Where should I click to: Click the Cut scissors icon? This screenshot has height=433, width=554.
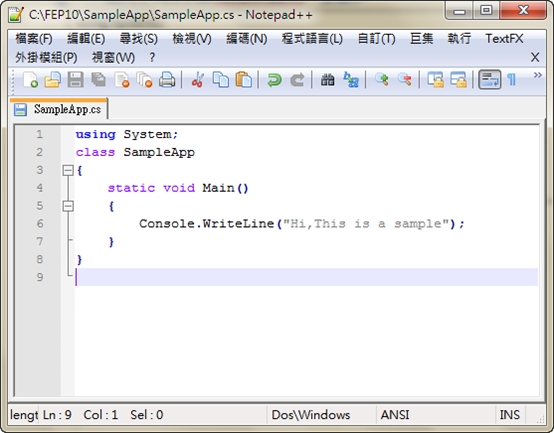pos(198,79)
